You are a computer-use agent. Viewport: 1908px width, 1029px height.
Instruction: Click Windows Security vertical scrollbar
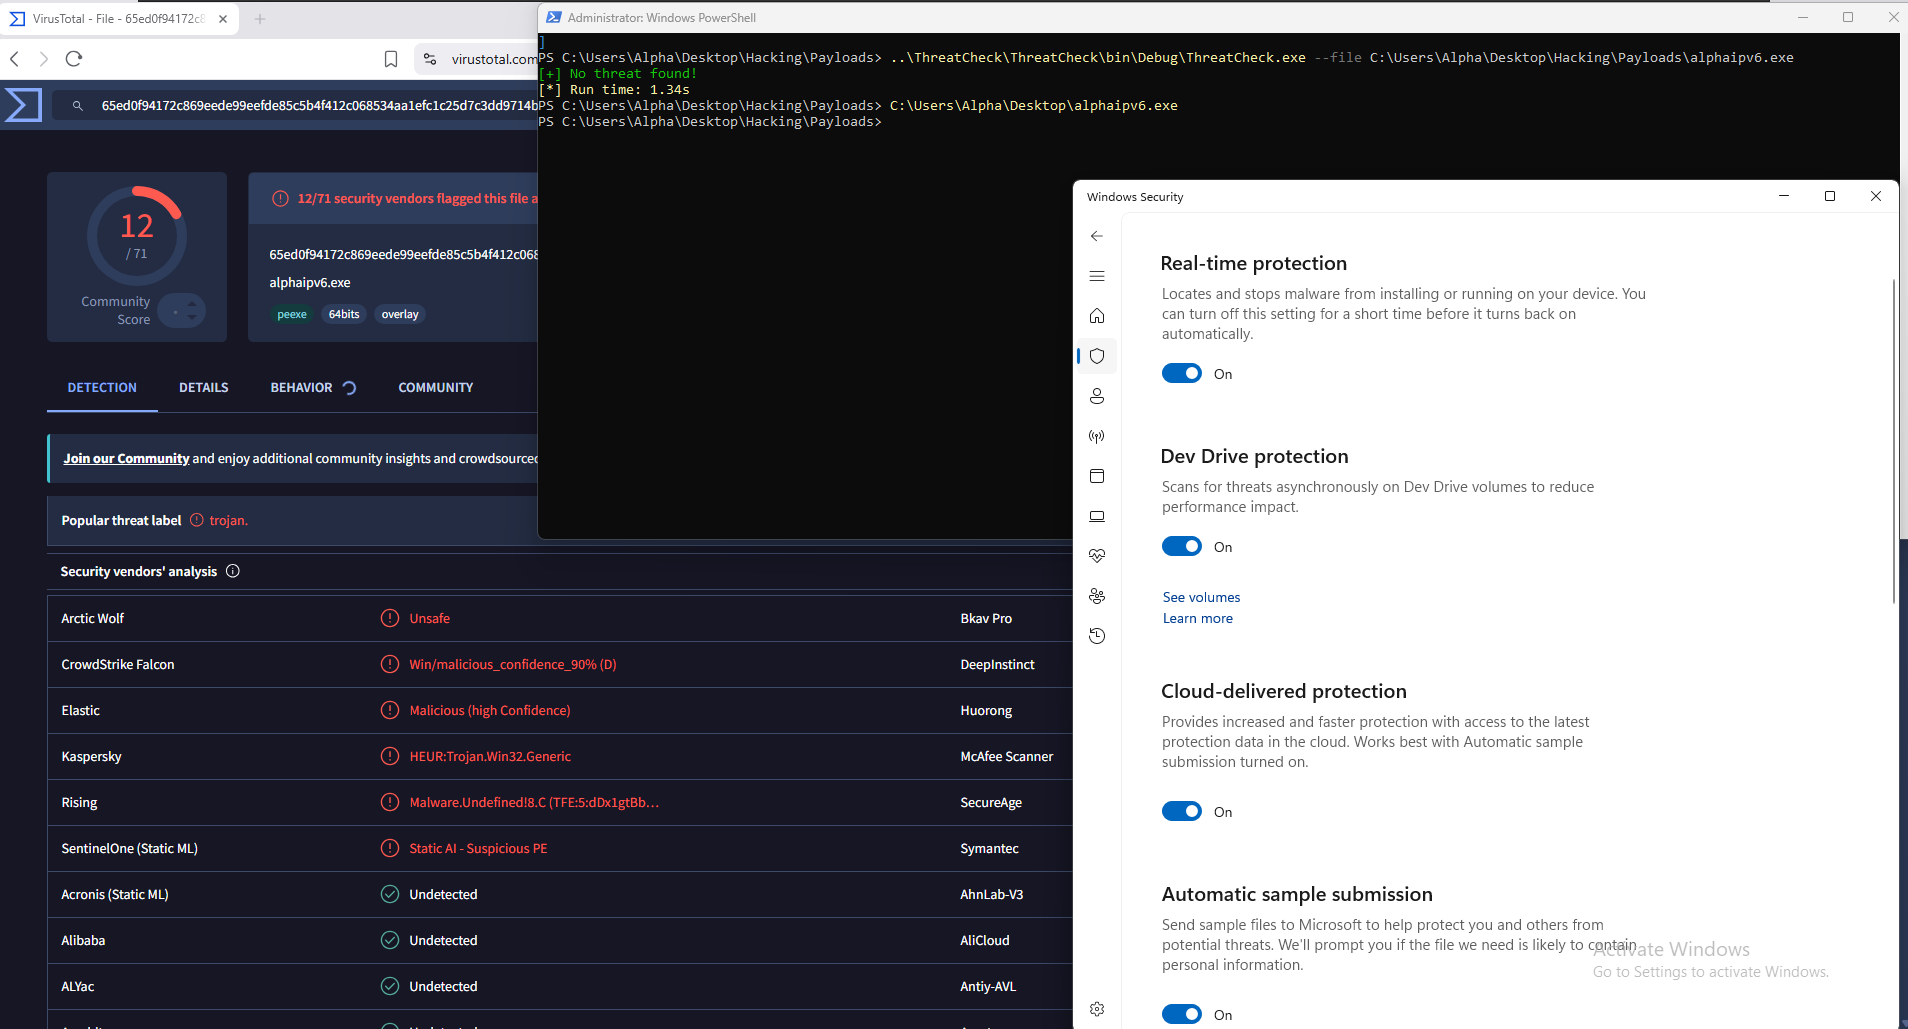(1894, 440)
